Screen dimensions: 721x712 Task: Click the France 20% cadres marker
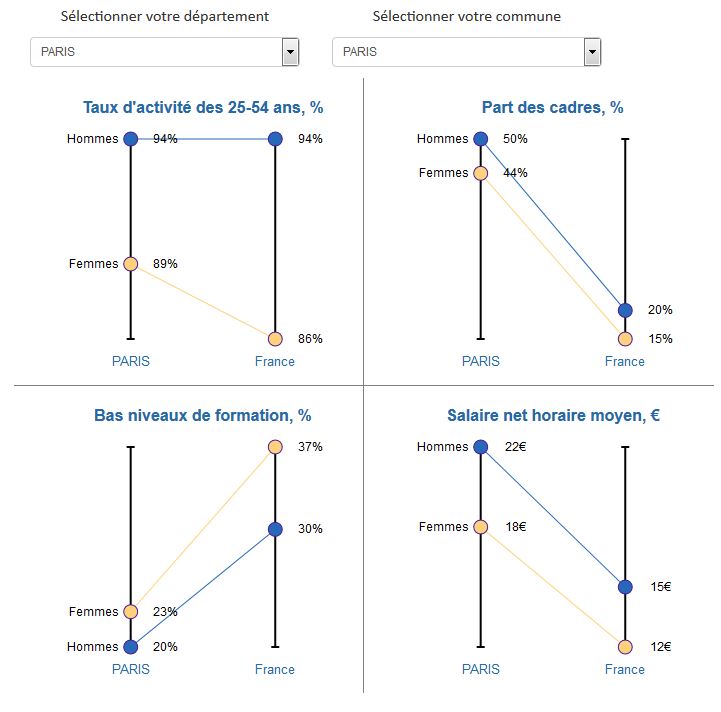click(625, 310)
